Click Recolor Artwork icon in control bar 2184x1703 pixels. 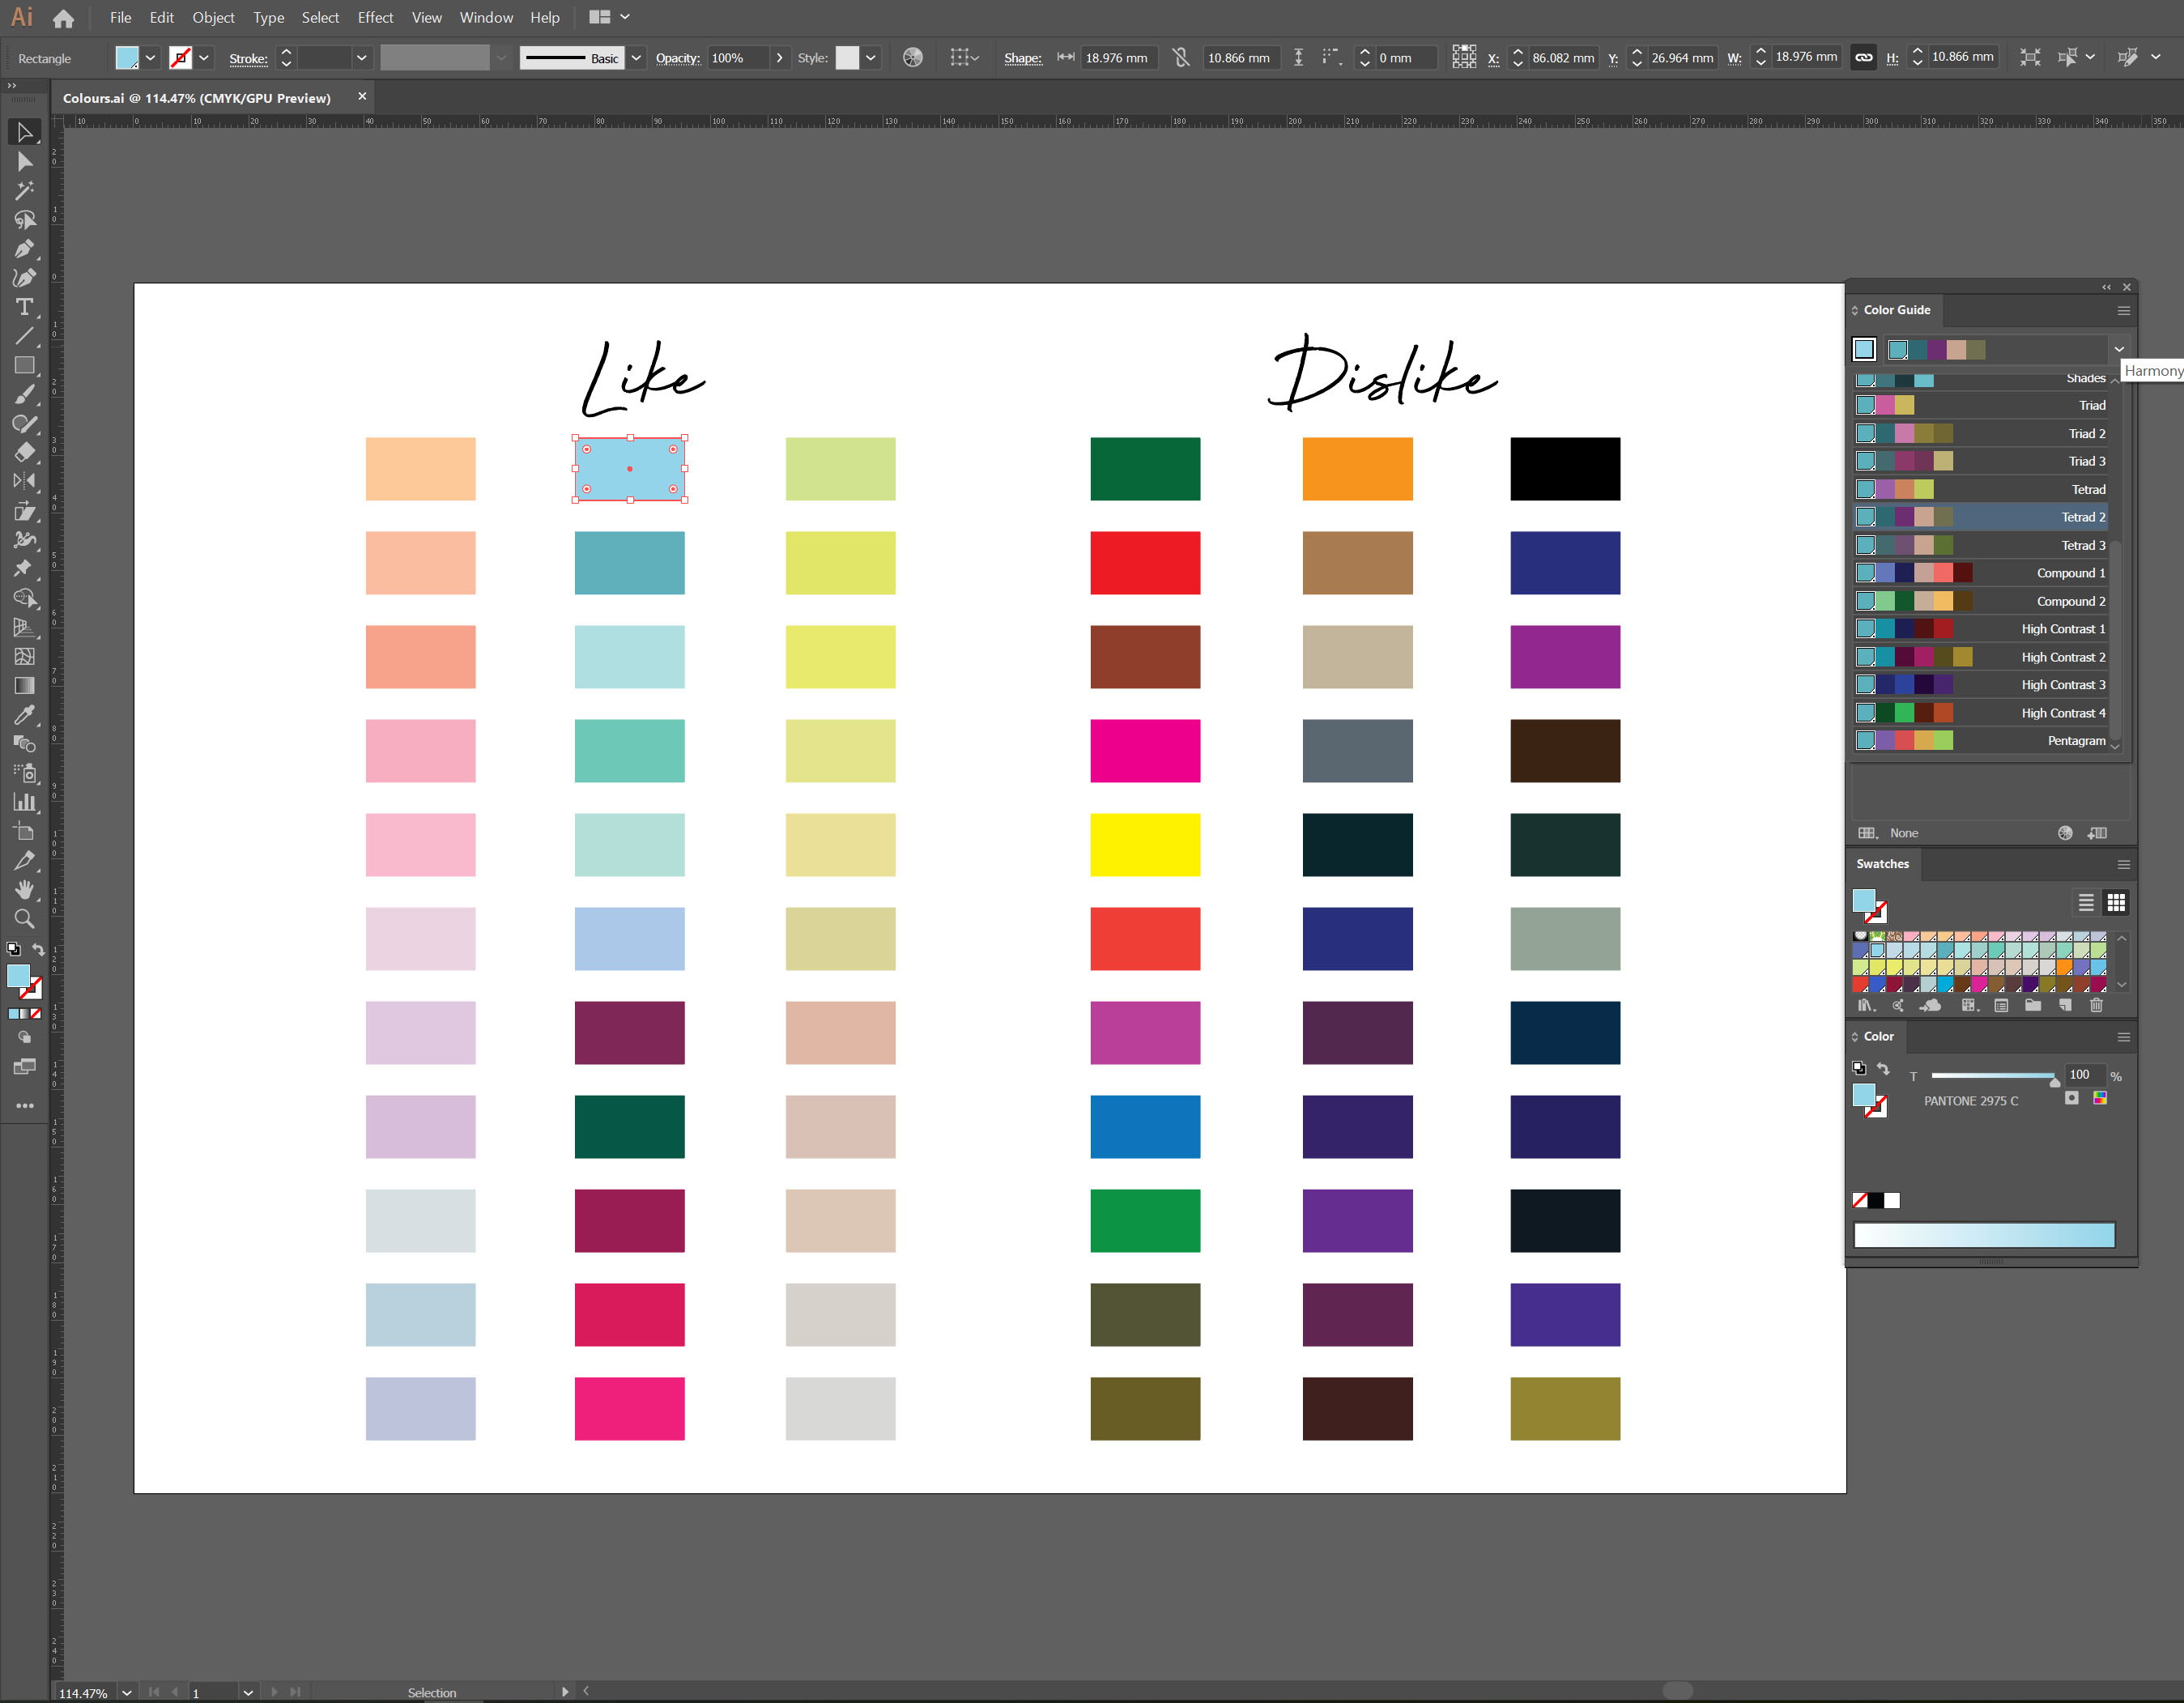point(912,58)
